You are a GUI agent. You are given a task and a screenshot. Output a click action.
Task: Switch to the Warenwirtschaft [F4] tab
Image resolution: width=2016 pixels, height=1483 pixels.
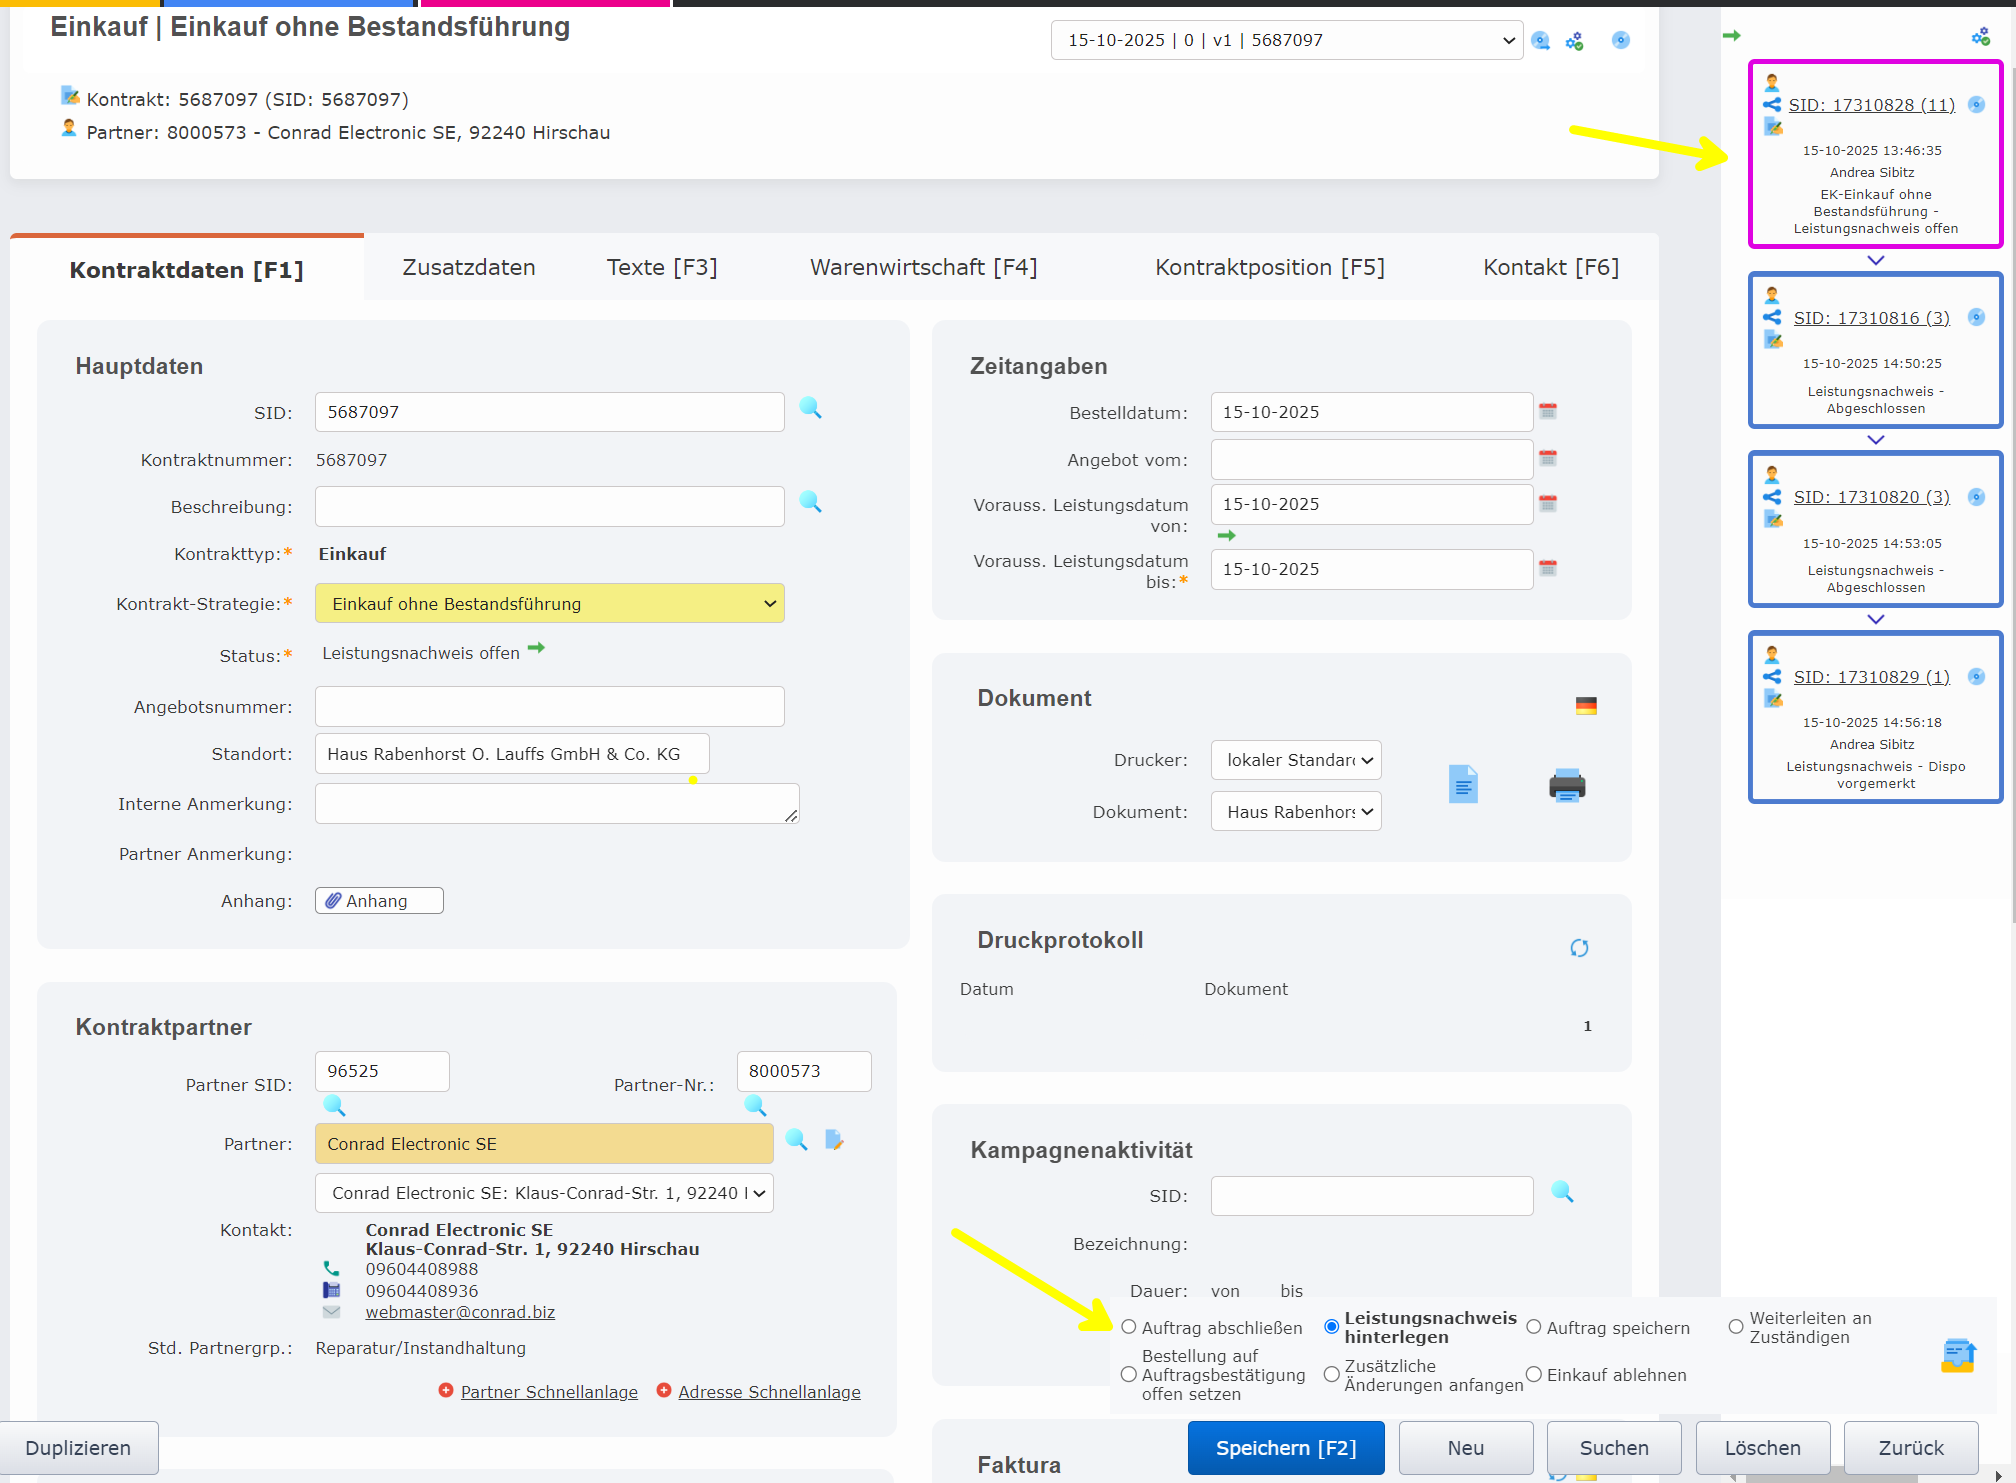tap(923, 268)
